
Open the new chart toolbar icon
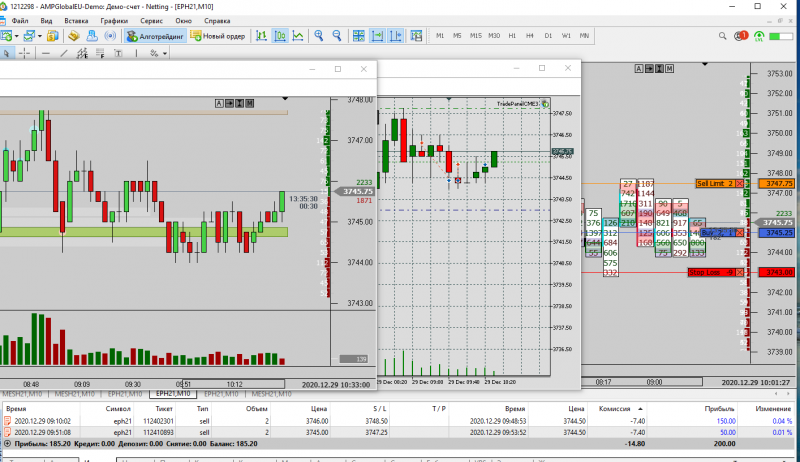7,36
